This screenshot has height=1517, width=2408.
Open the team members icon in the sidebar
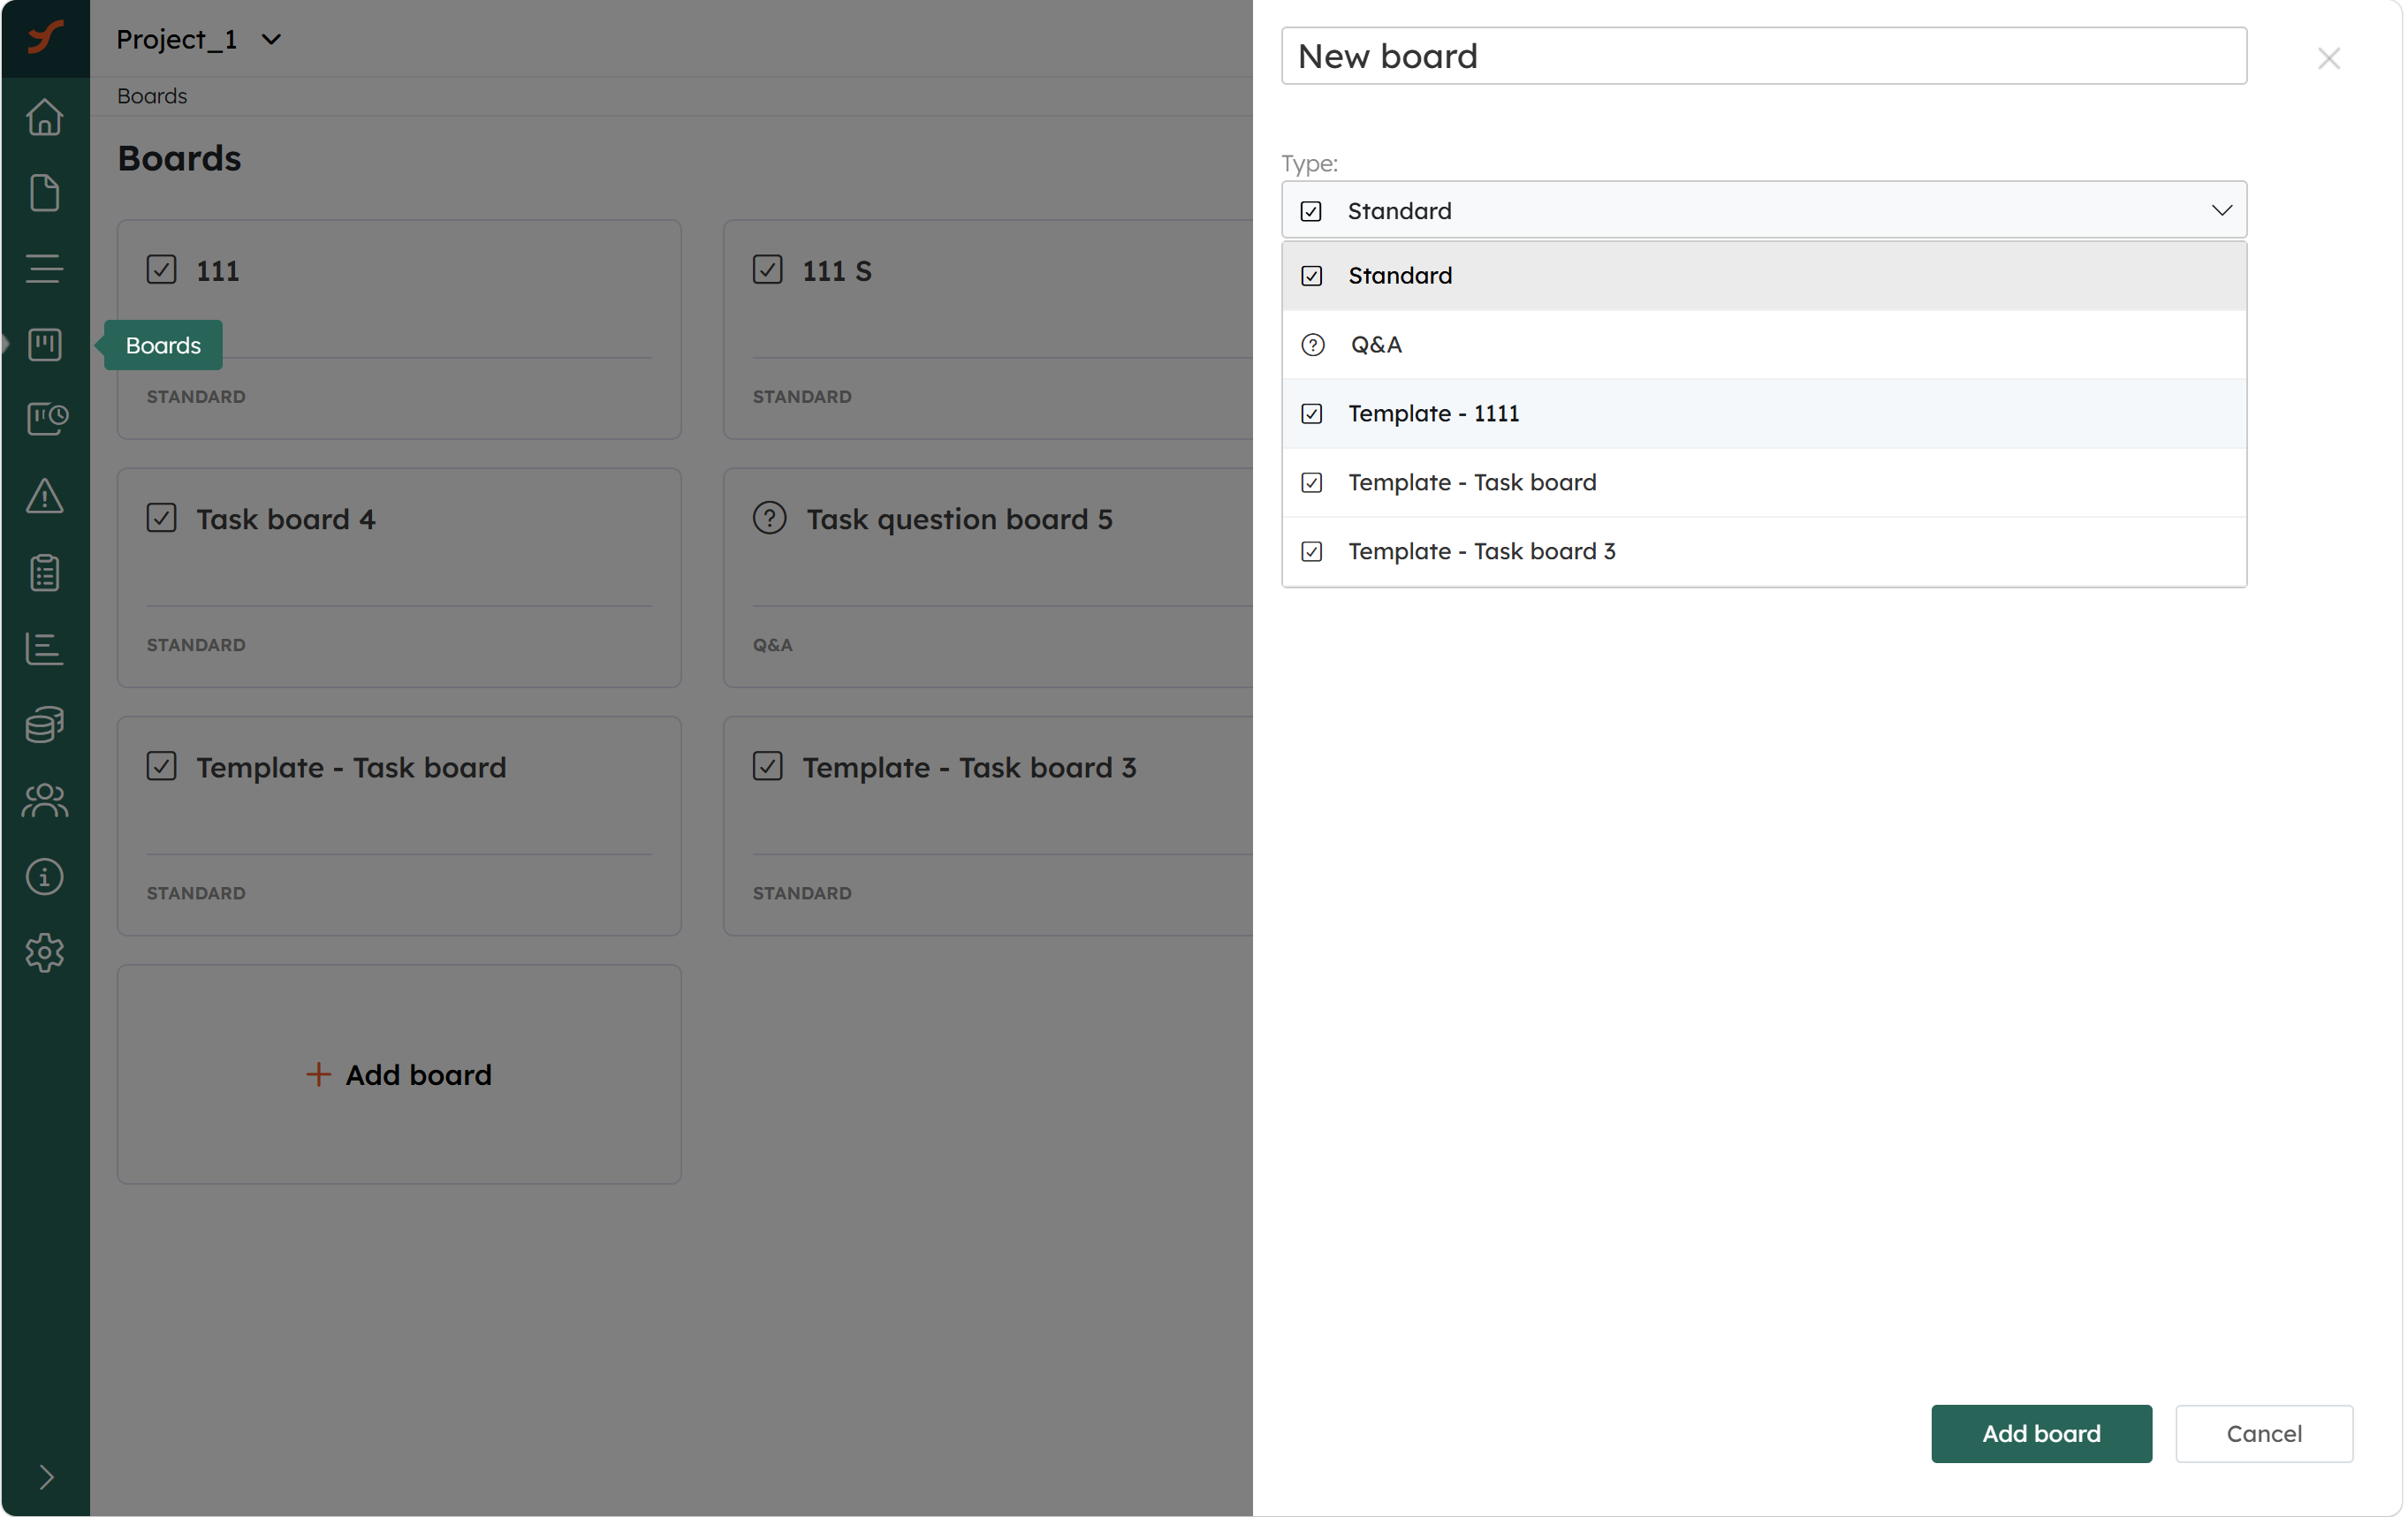click(45, 801)
